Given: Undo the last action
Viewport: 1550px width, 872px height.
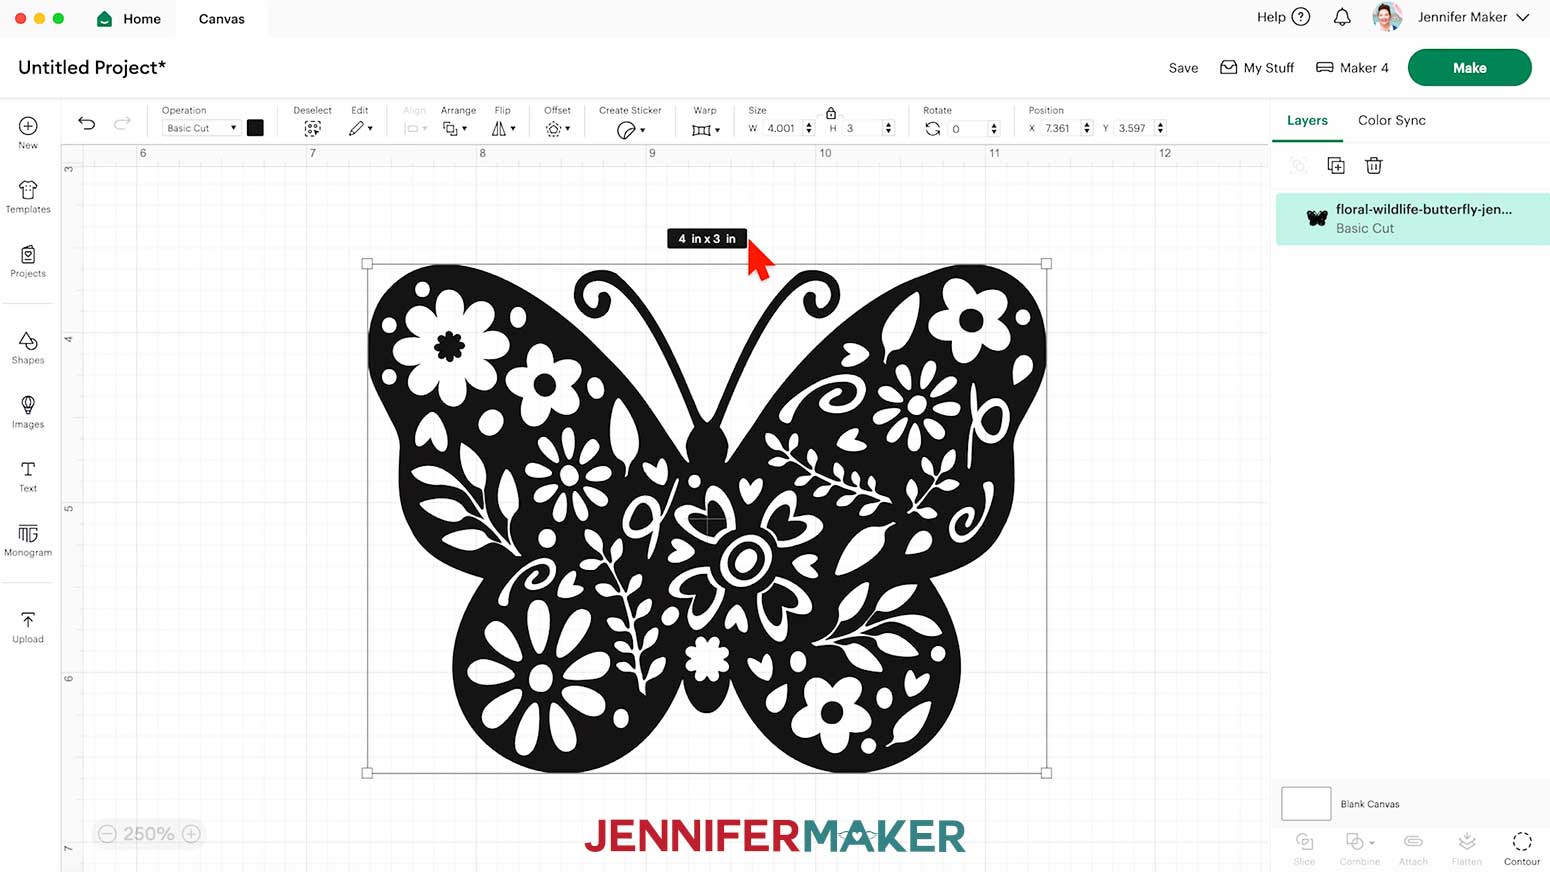Looking at the screenshot, I should (x=87, y=123).
